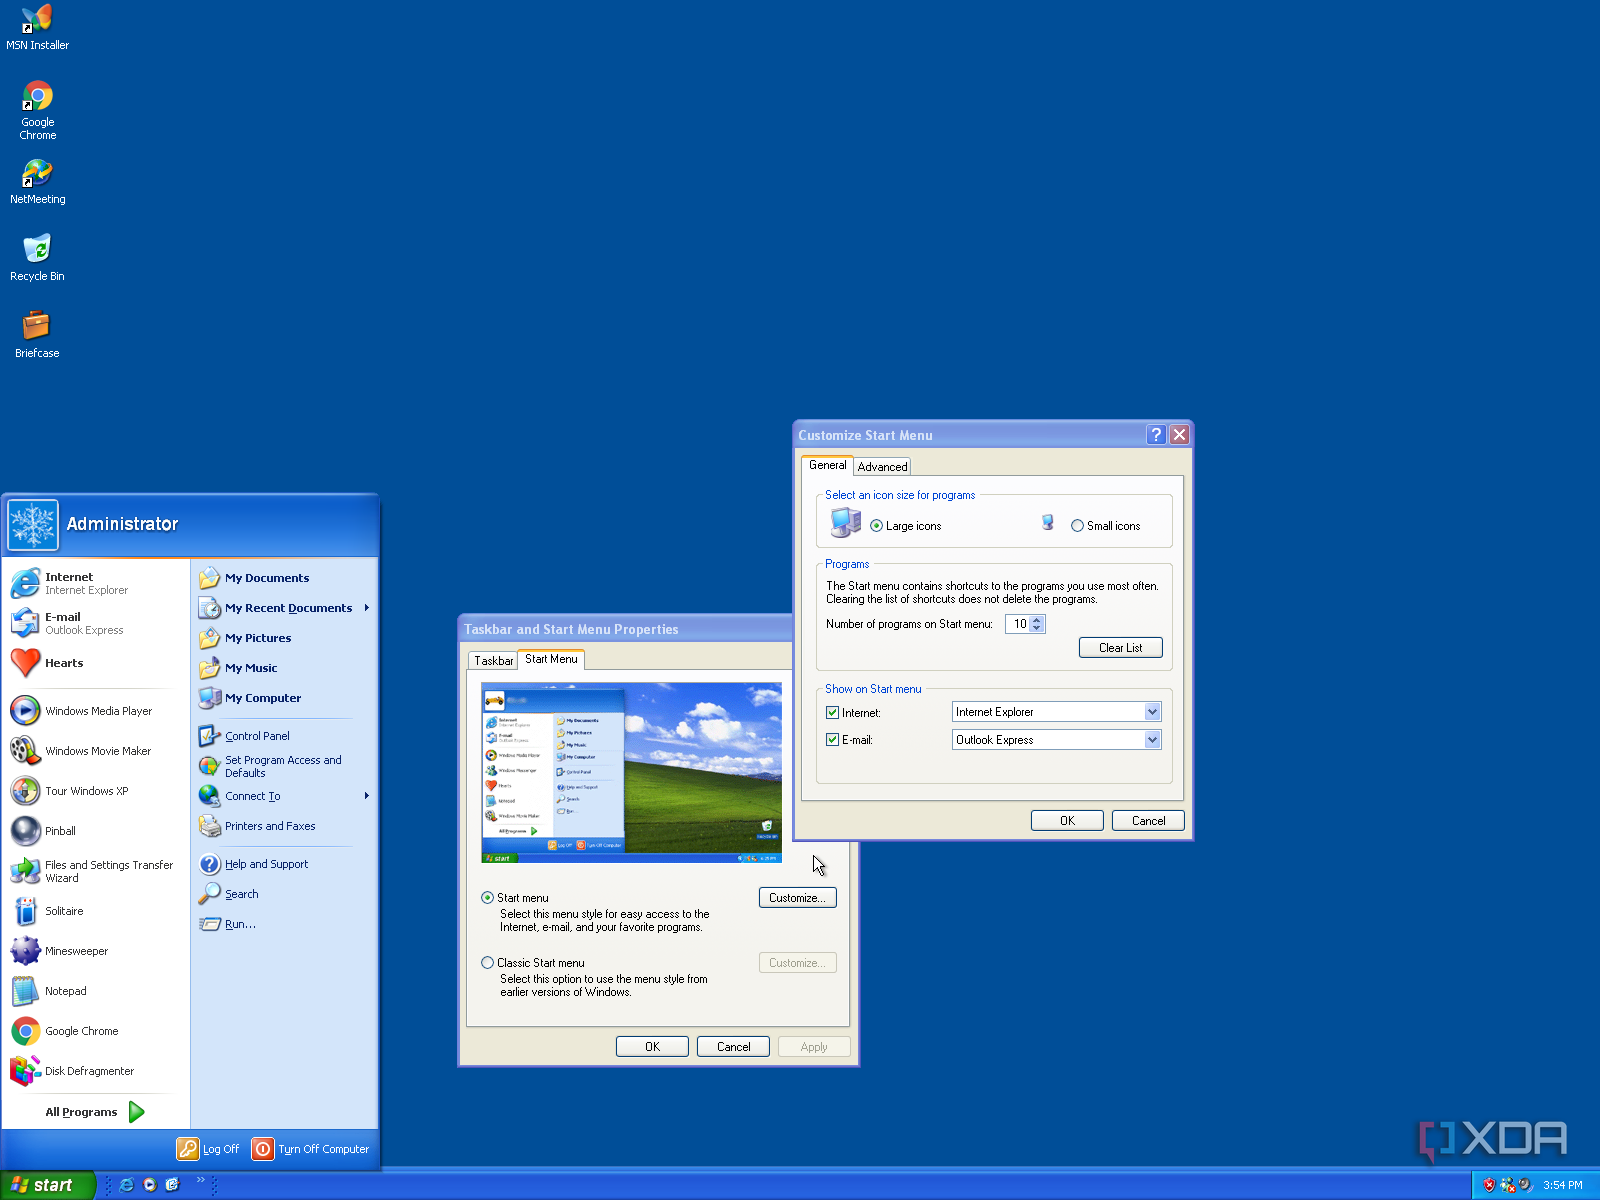Switch to Advanced tab in Customize dialog
This screenshot has height=1200, width=1600.
coord(882,467)
